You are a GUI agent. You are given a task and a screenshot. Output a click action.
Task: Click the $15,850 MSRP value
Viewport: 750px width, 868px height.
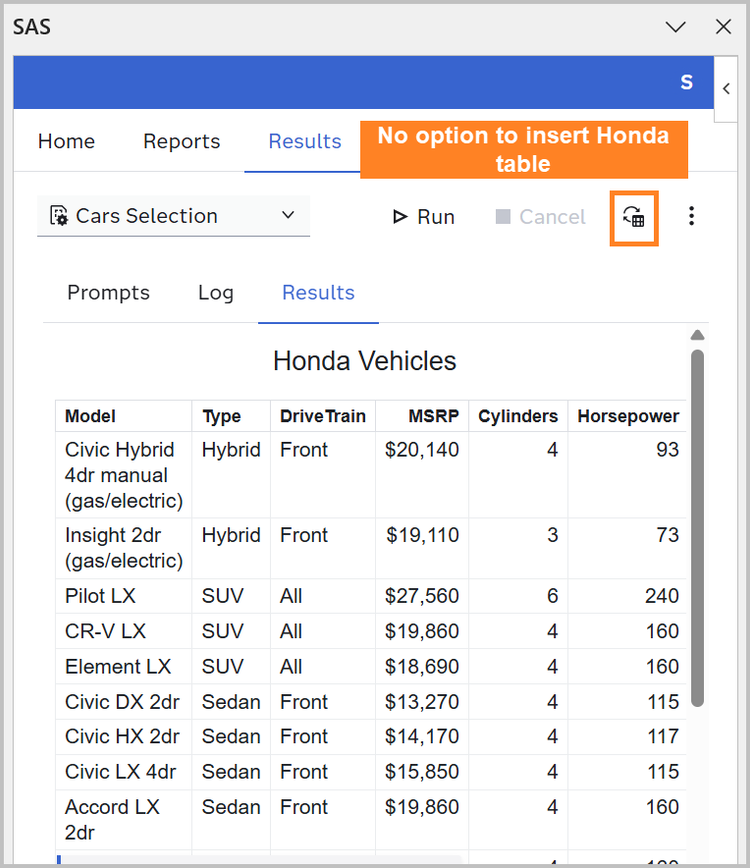coord(422,772)
